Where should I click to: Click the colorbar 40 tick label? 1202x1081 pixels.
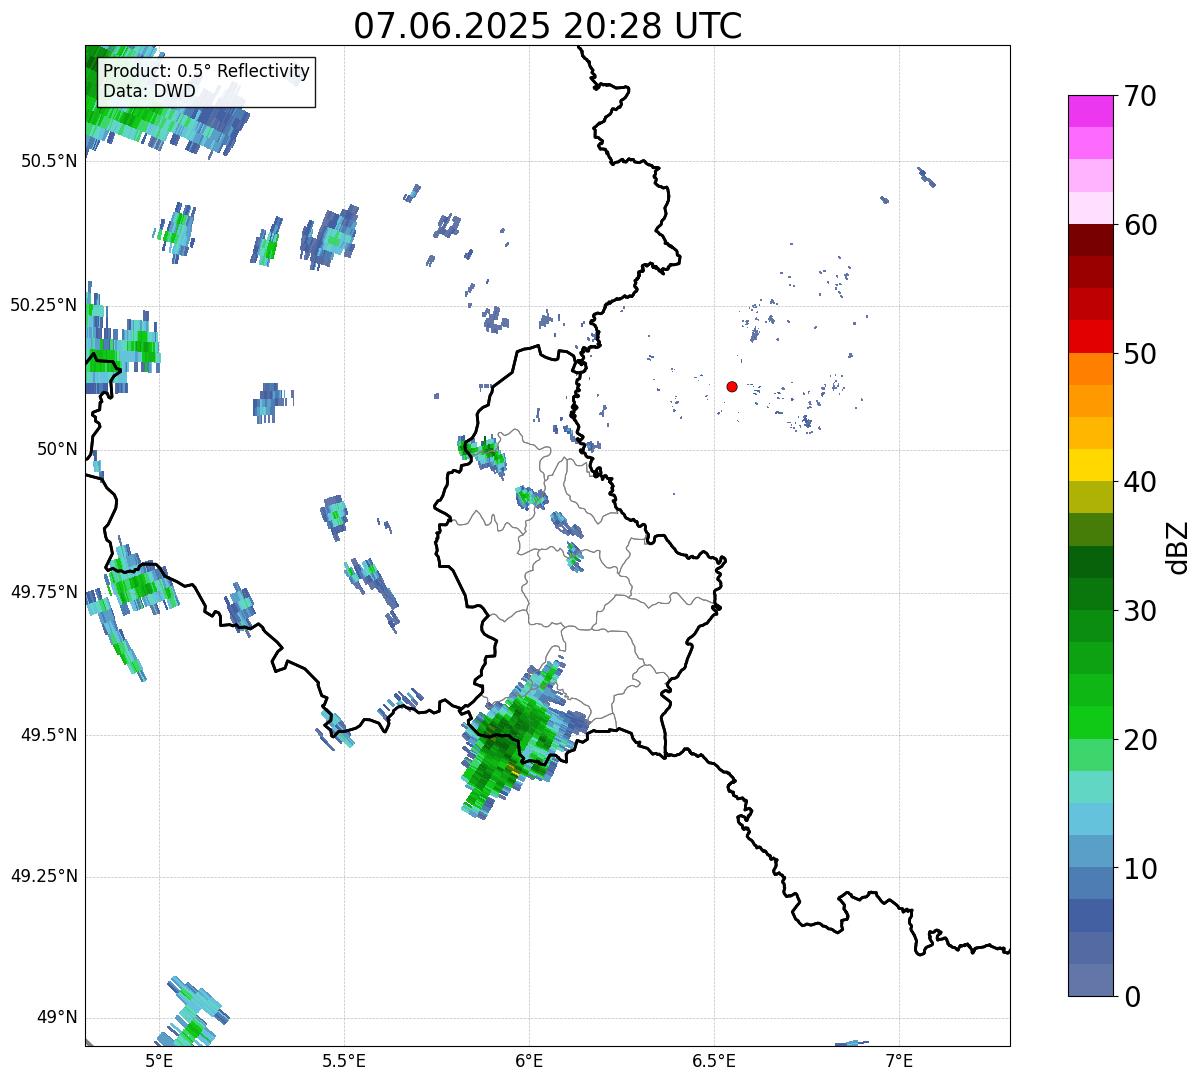pos(1139,482)
